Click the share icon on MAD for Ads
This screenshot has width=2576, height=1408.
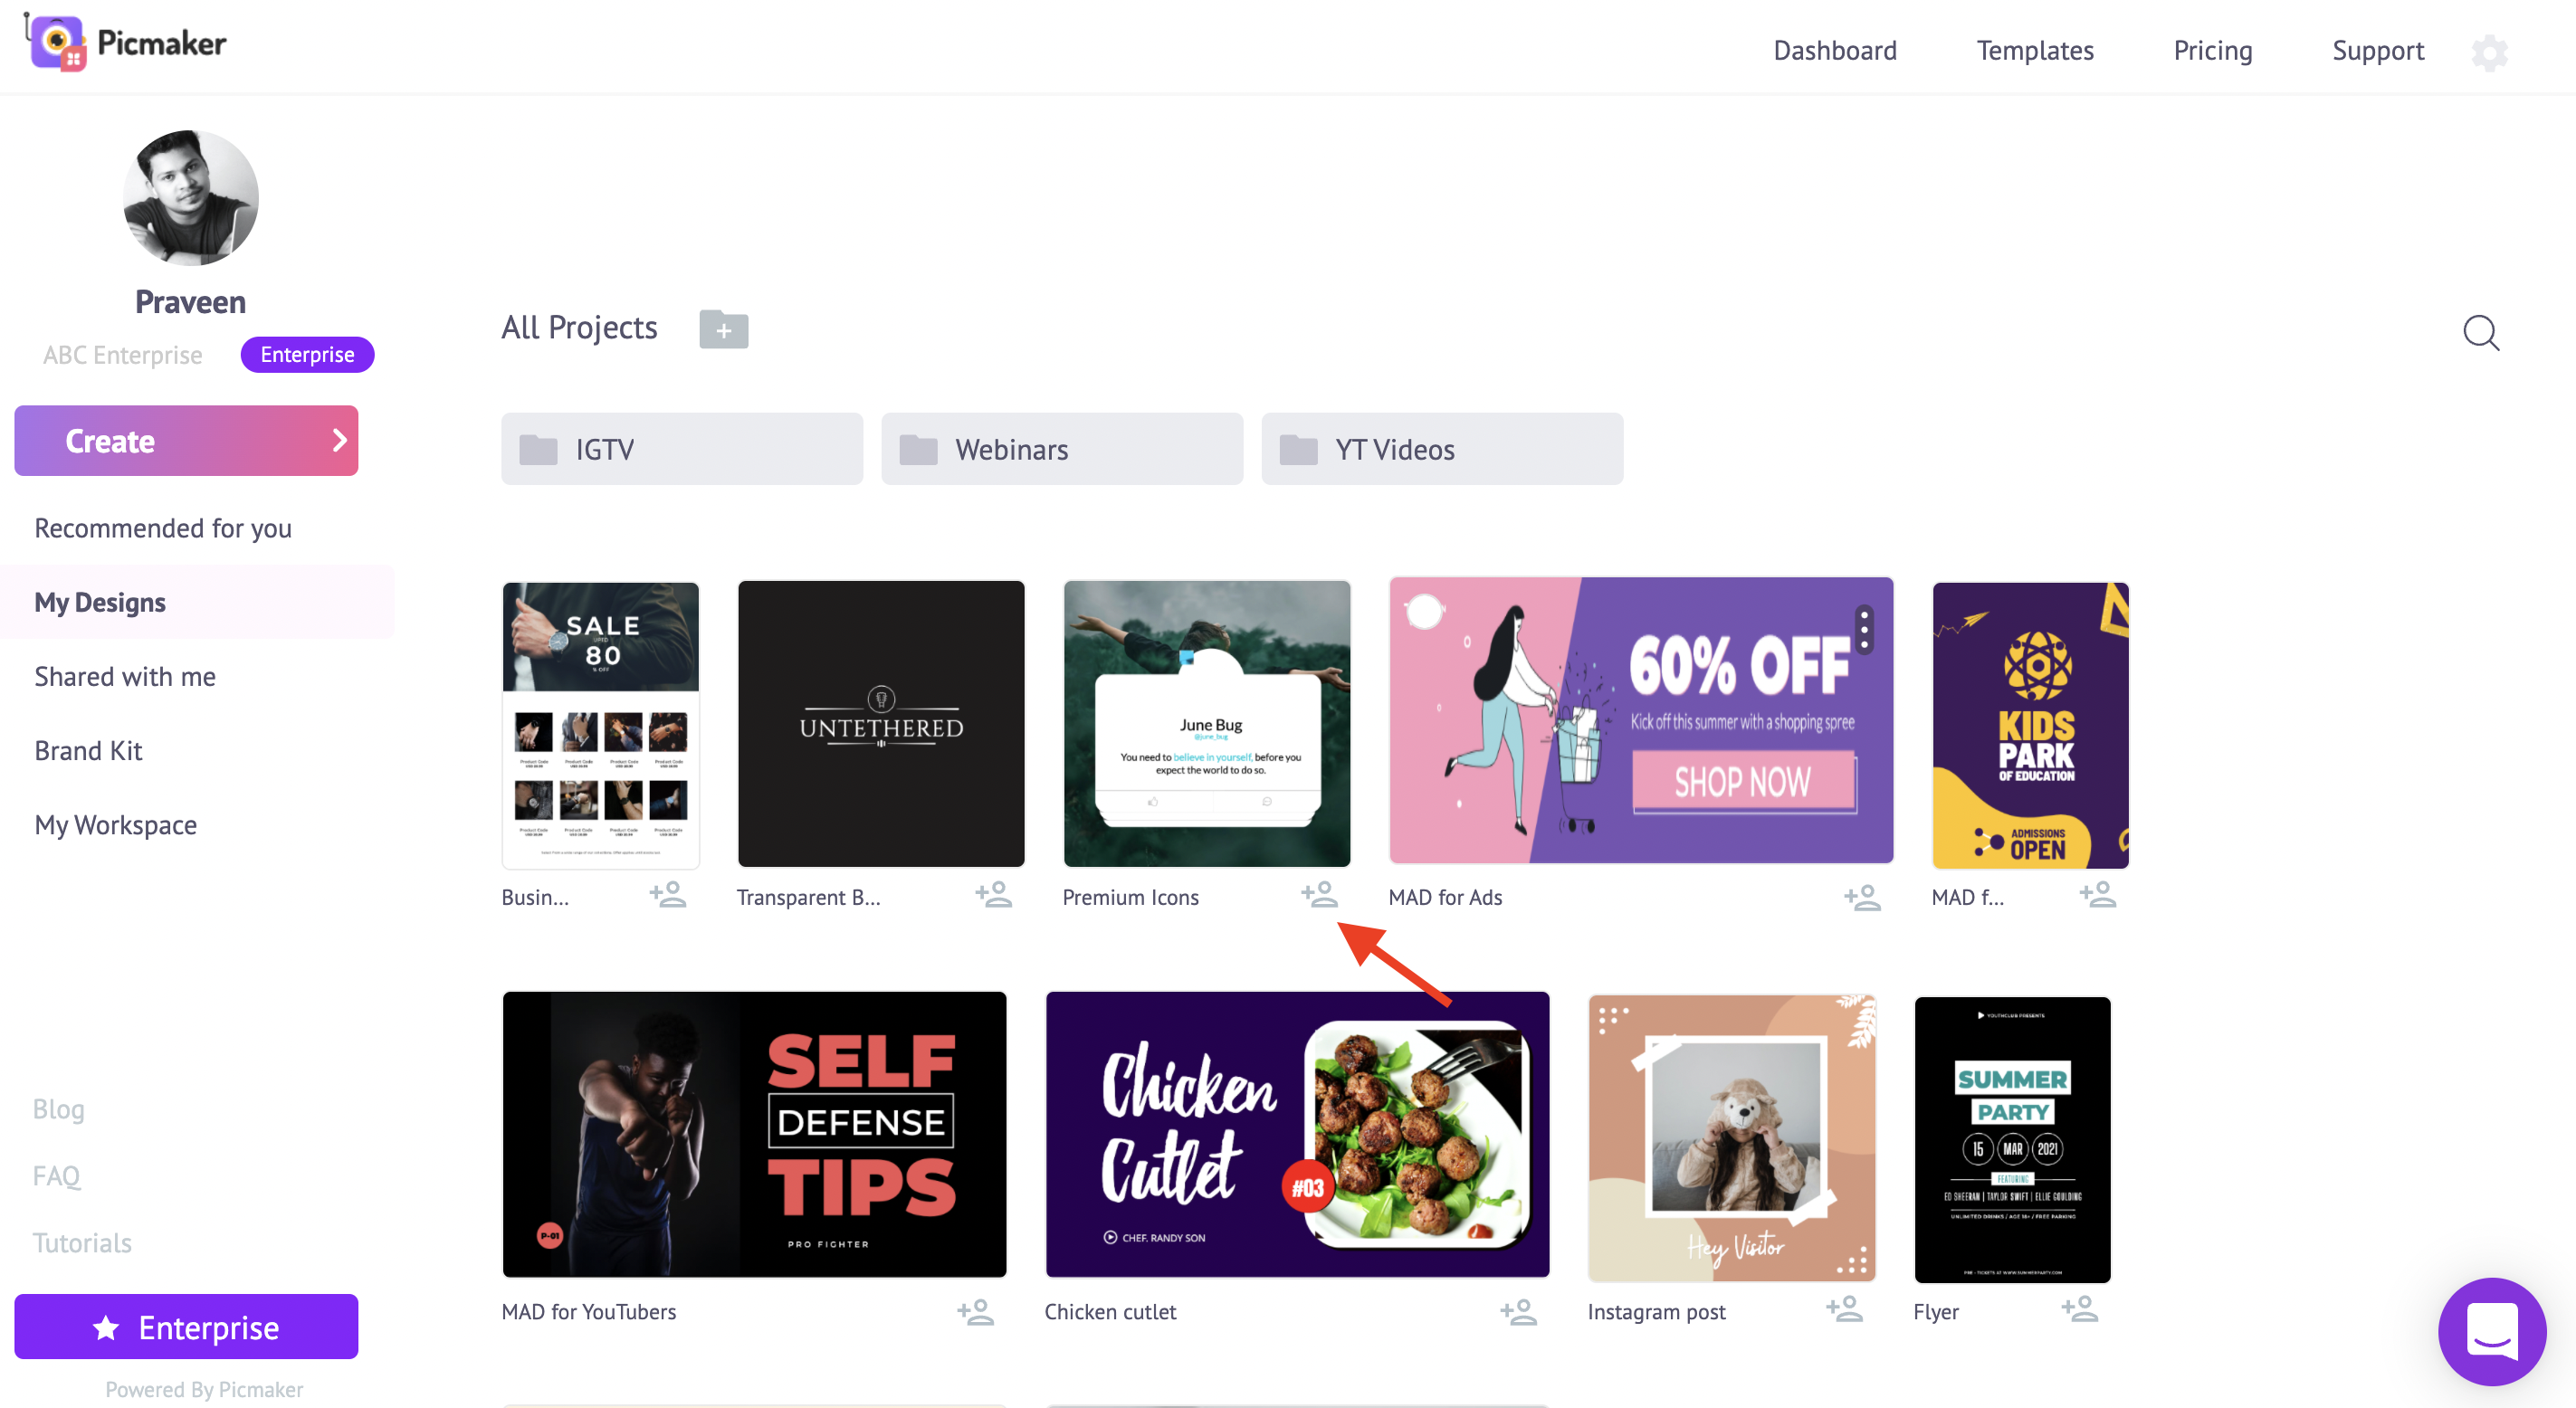click(x=1864, y=899)
